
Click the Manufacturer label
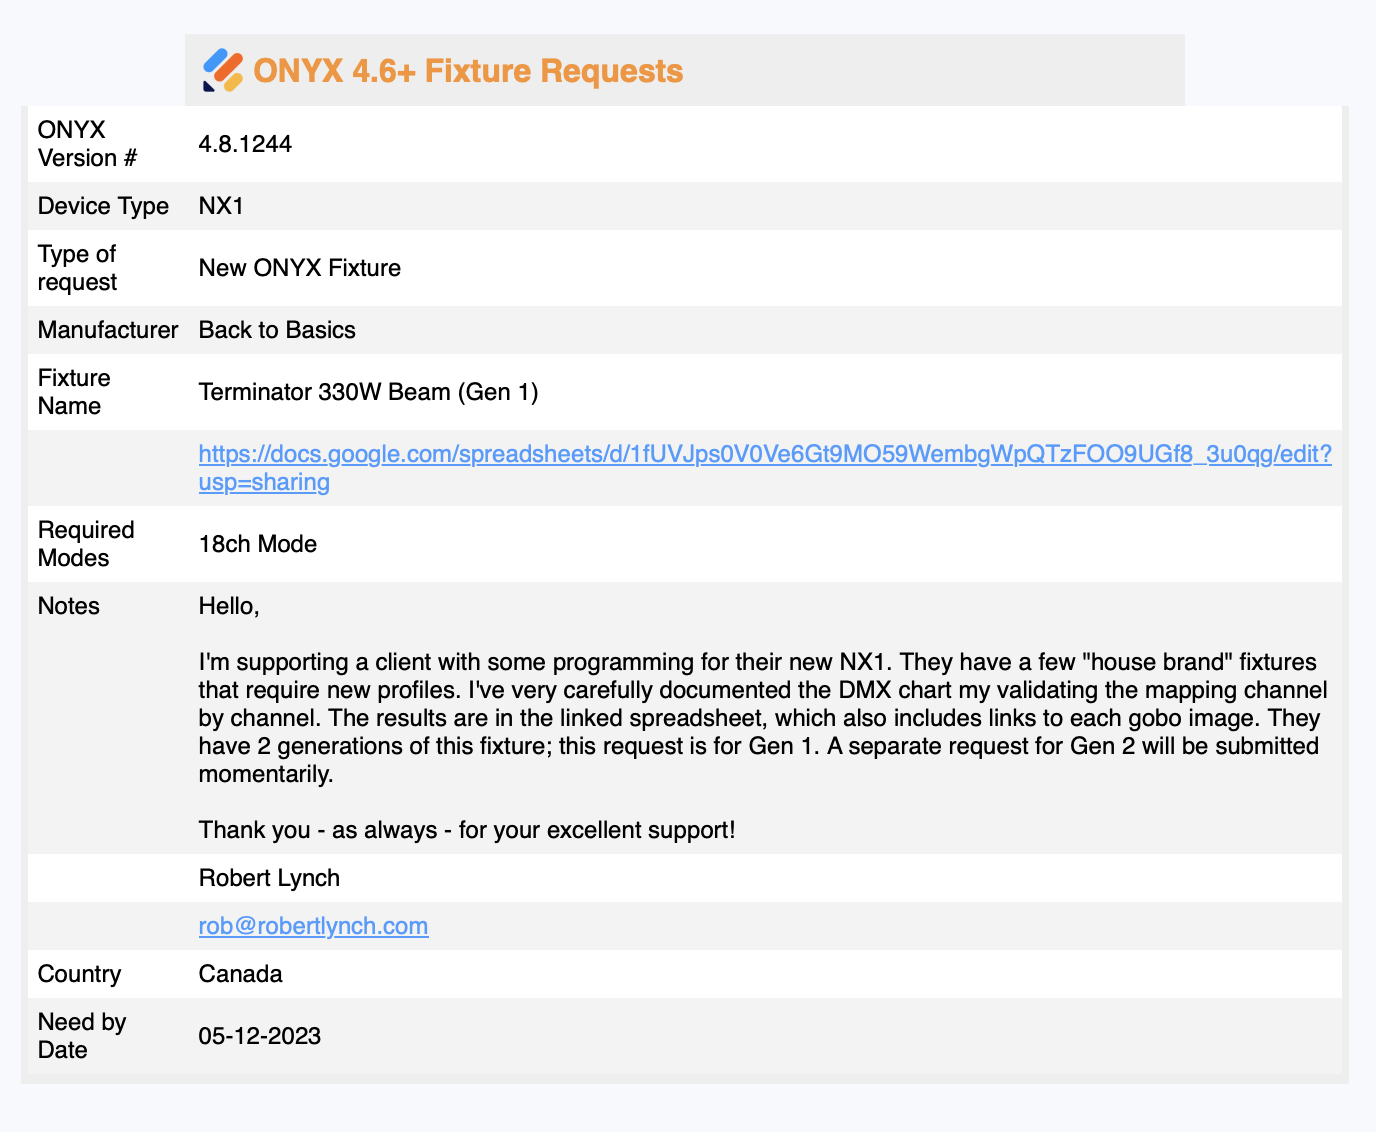tap(108, 330)
